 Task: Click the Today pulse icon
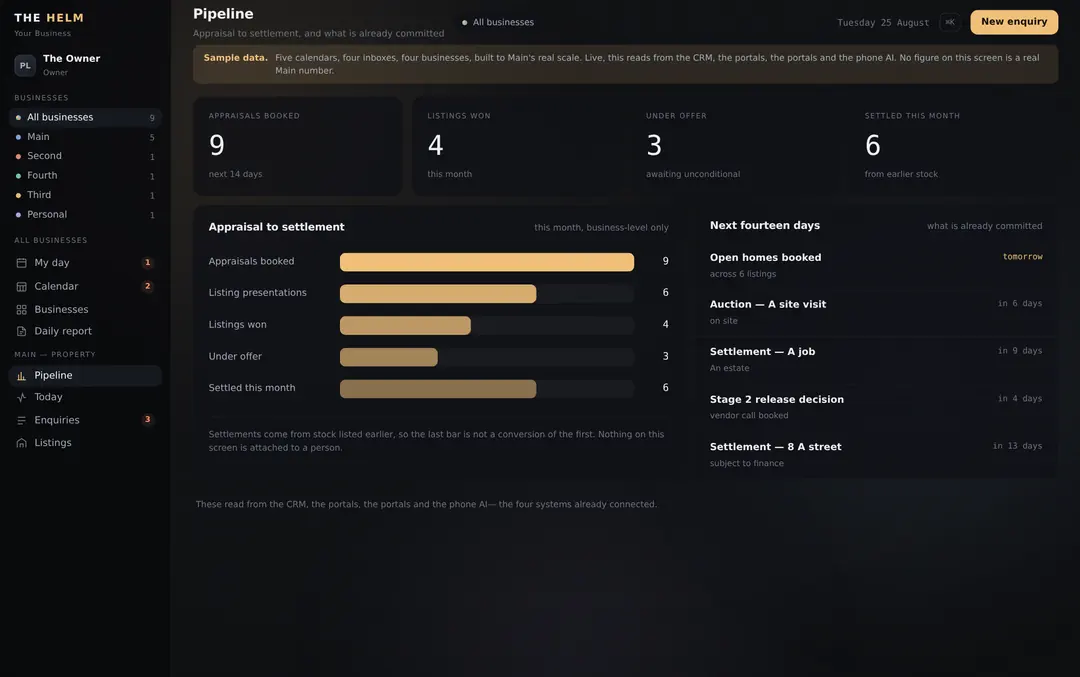(x=21, y=397)
